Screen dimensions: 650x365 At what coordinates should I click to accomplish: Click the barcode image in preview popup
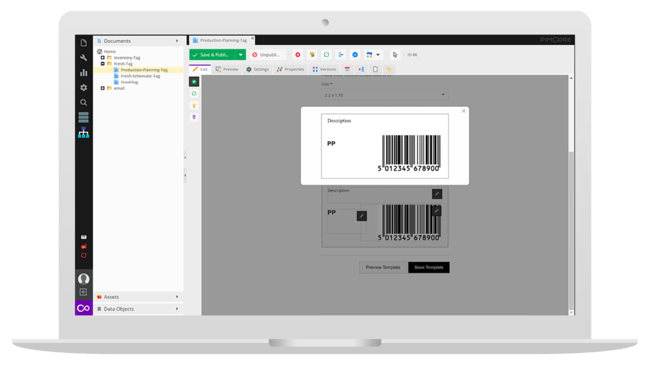pos(410,153)
